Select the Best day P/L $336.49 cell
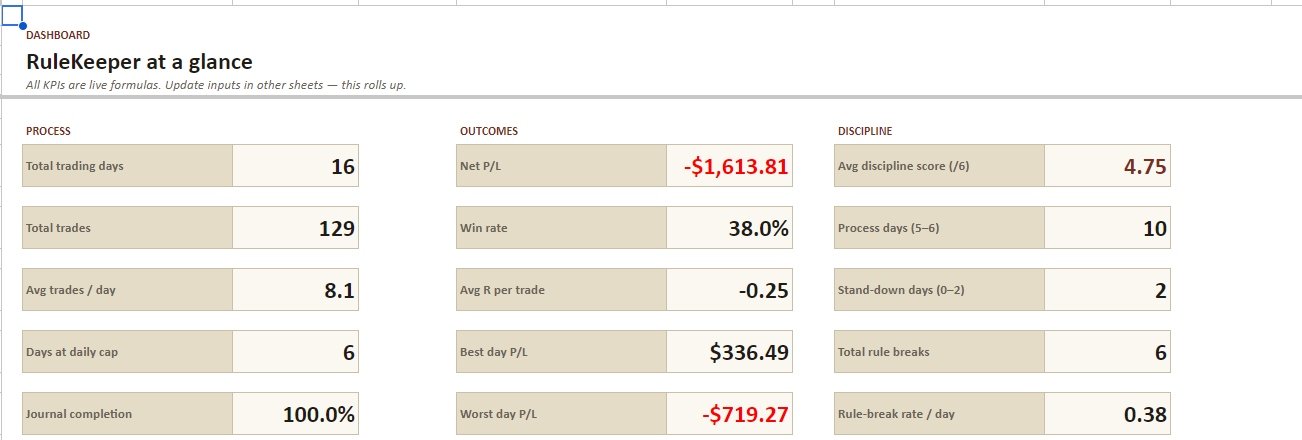The image size is (1302, 440). (x=729, y=352)
